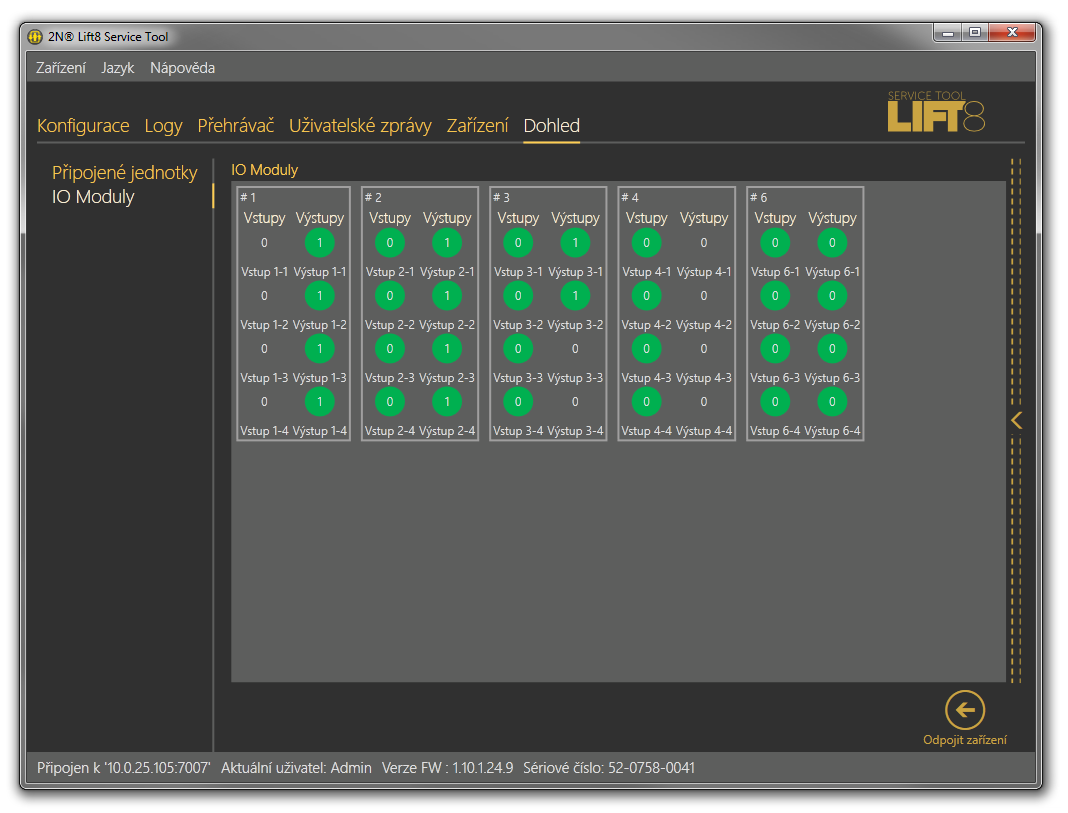Click green Vstup 4-3 input circle
This screenshot has width=1068, height=813.
pos(647,349)
